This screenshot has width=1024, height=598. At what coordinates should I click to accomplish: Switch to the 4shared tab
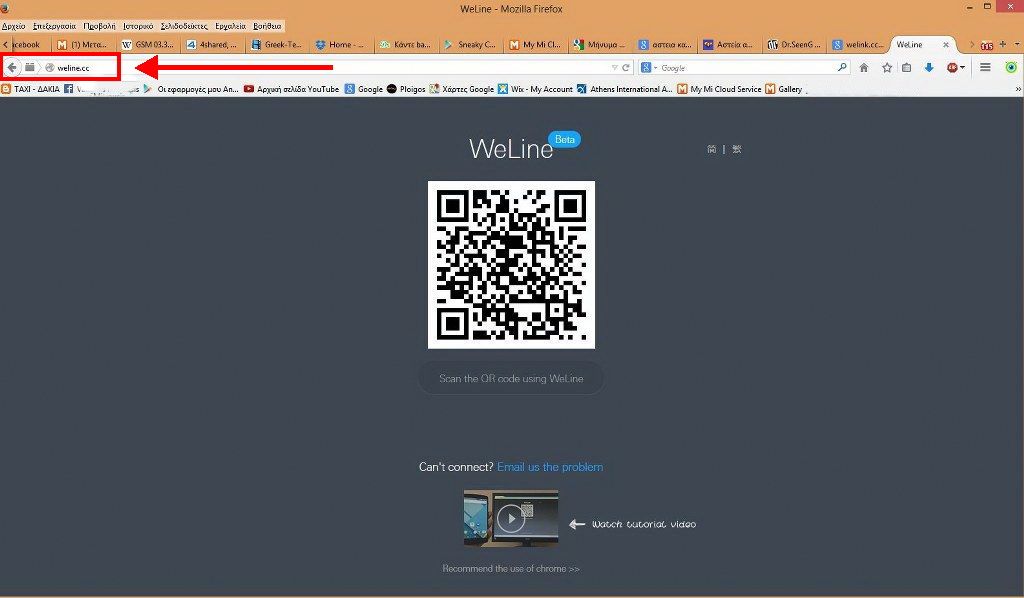click(x=212, y=44)
